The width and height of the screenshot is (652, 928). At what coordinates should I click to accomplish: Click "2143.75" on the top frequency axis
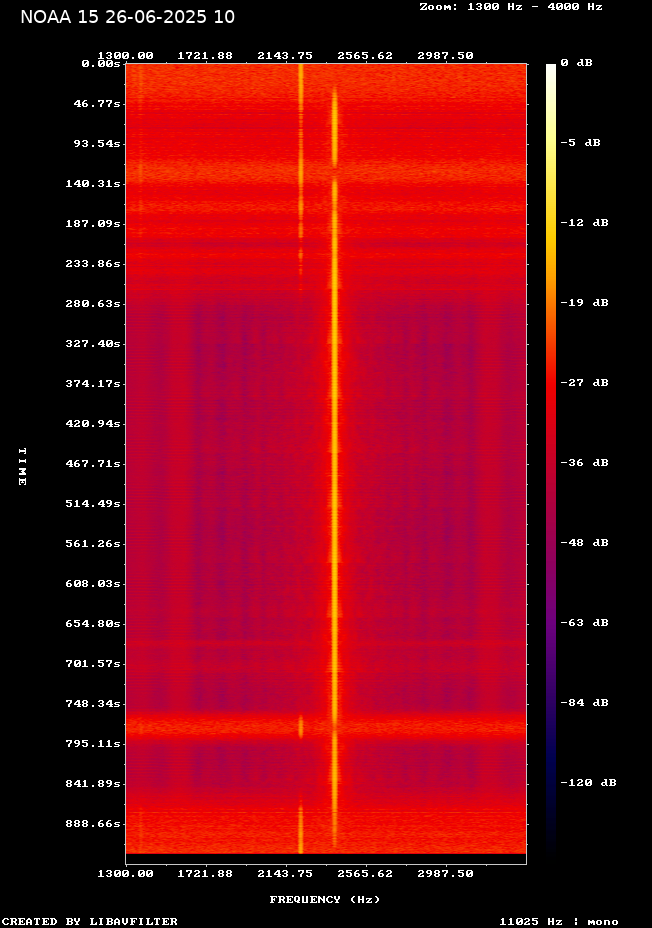click(x=285, y=56)
